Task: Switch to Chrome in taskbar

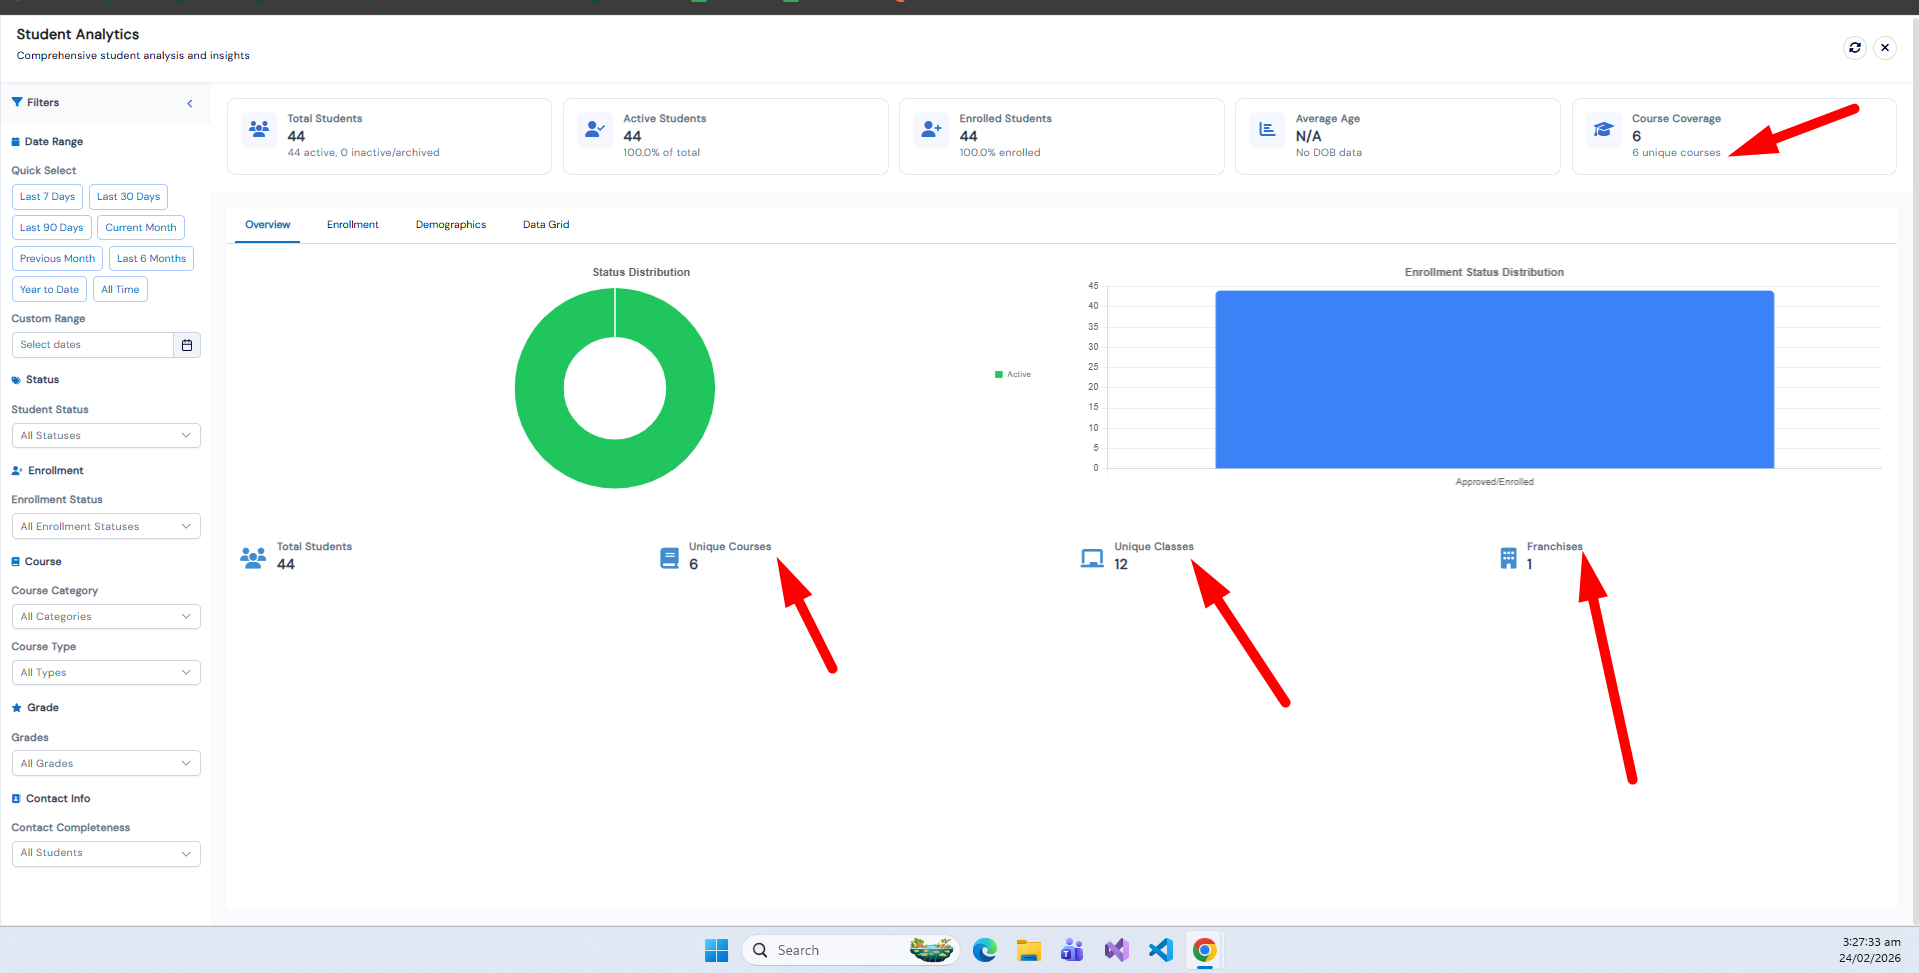Action: coord(1205,950)
